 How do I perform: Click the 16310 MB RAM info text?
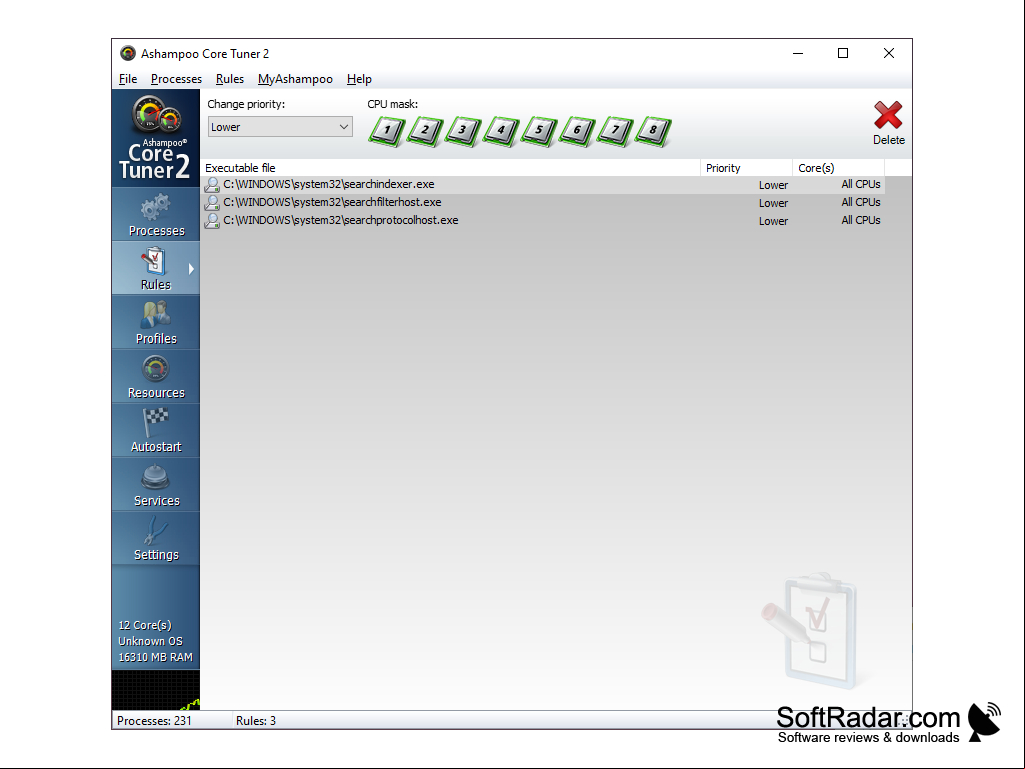(x=156, y=657)
